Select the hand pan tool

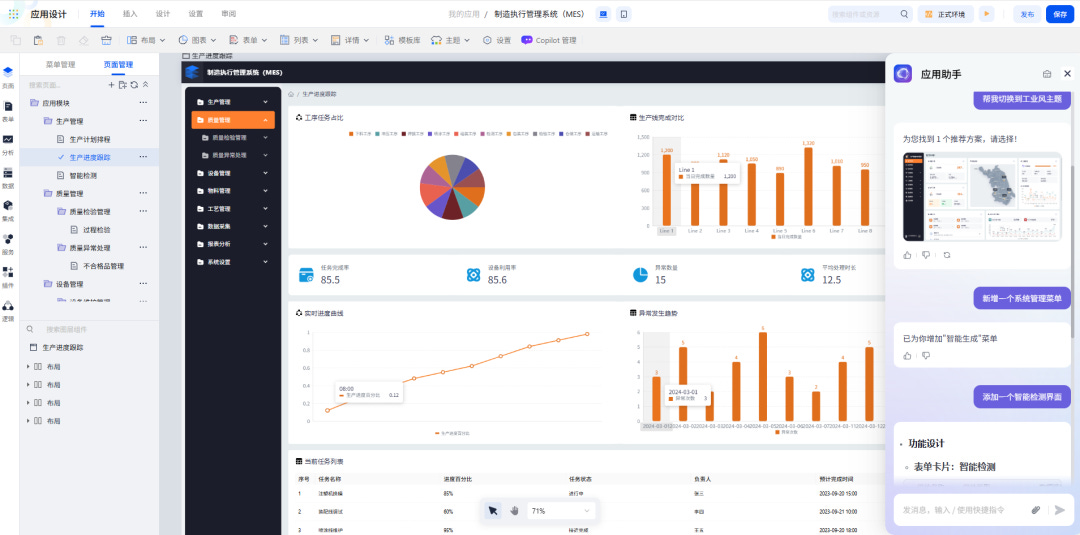tap(514, 510)
